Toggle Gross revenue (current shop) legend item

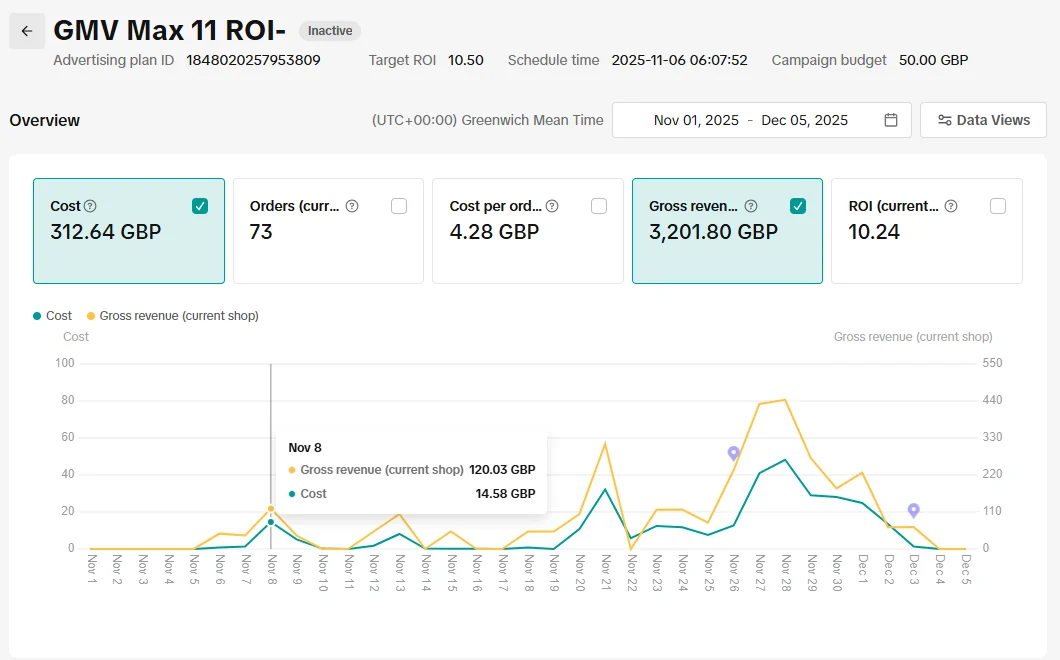[x=172, y=316]
